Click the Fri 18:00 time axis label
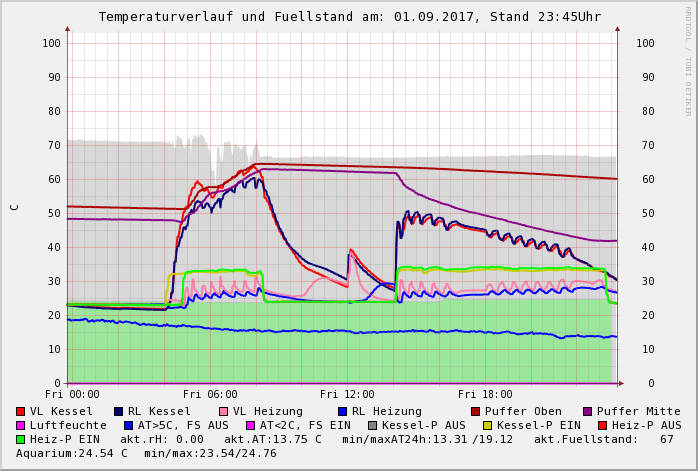 [x=485, y=394]
